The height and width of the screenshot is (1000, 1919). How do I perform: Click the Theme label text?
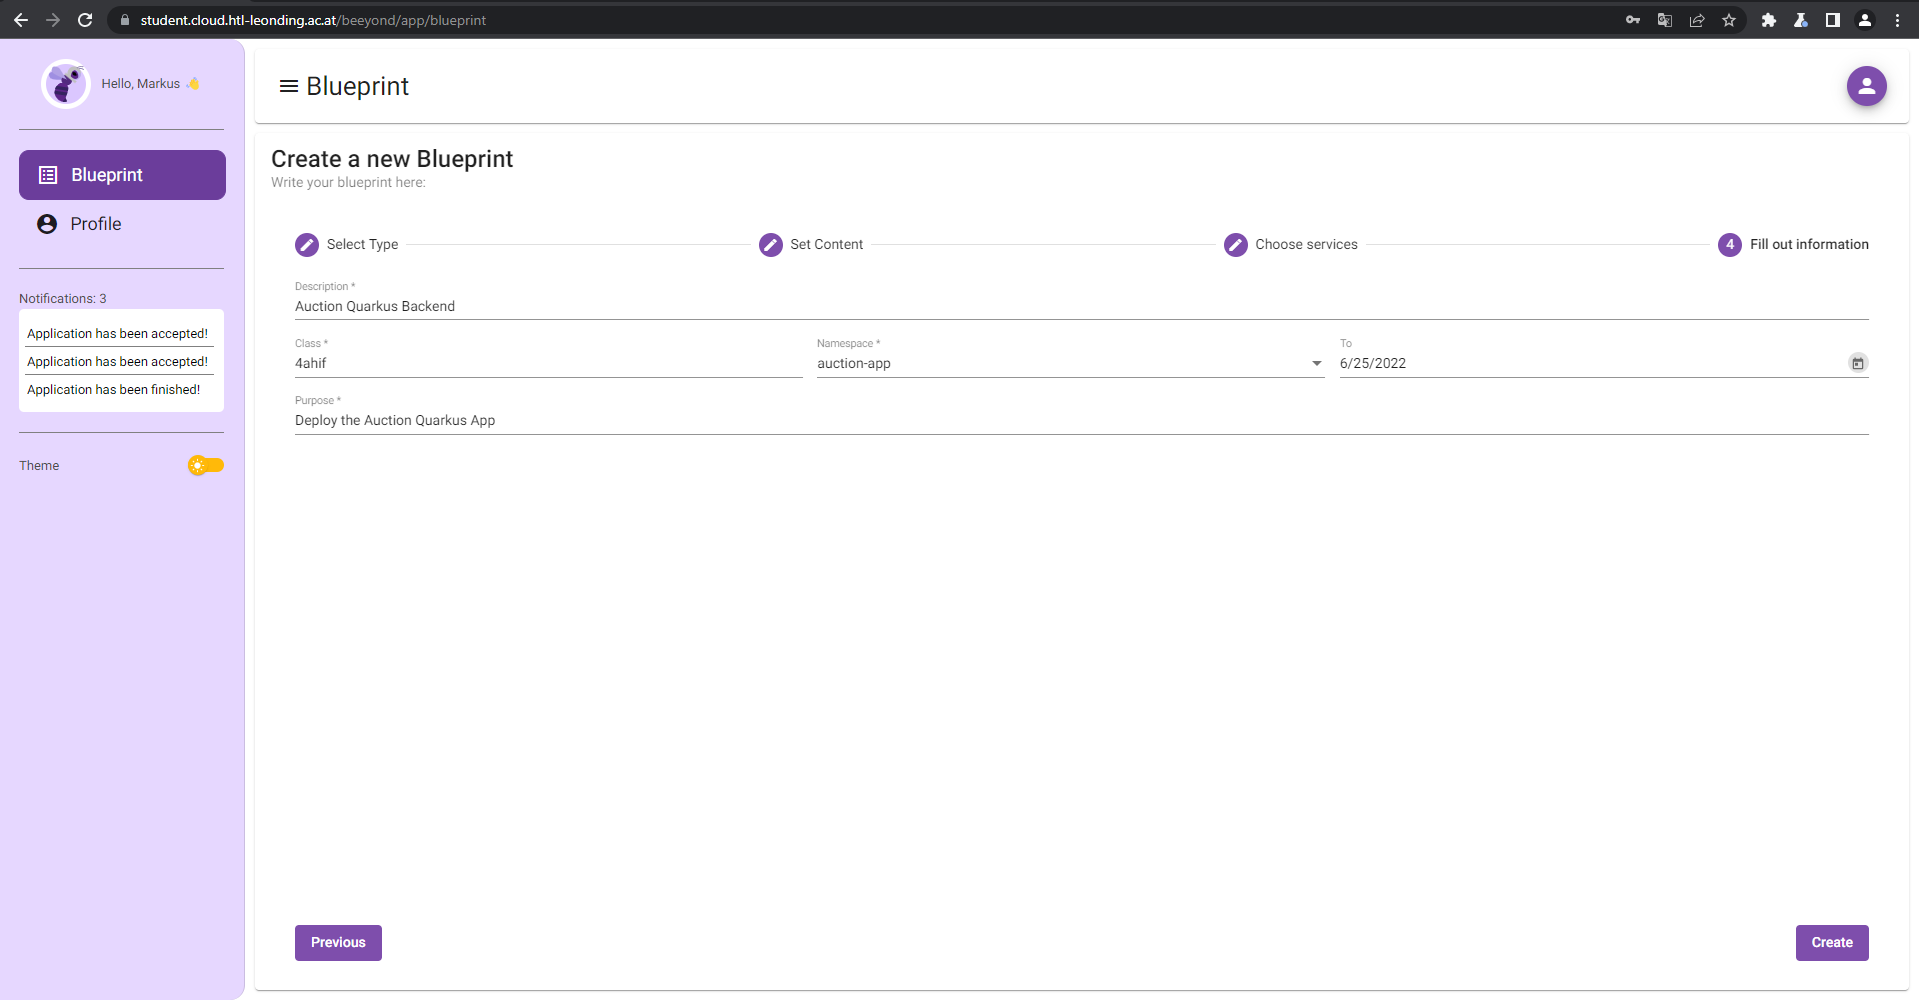point(39,466)
